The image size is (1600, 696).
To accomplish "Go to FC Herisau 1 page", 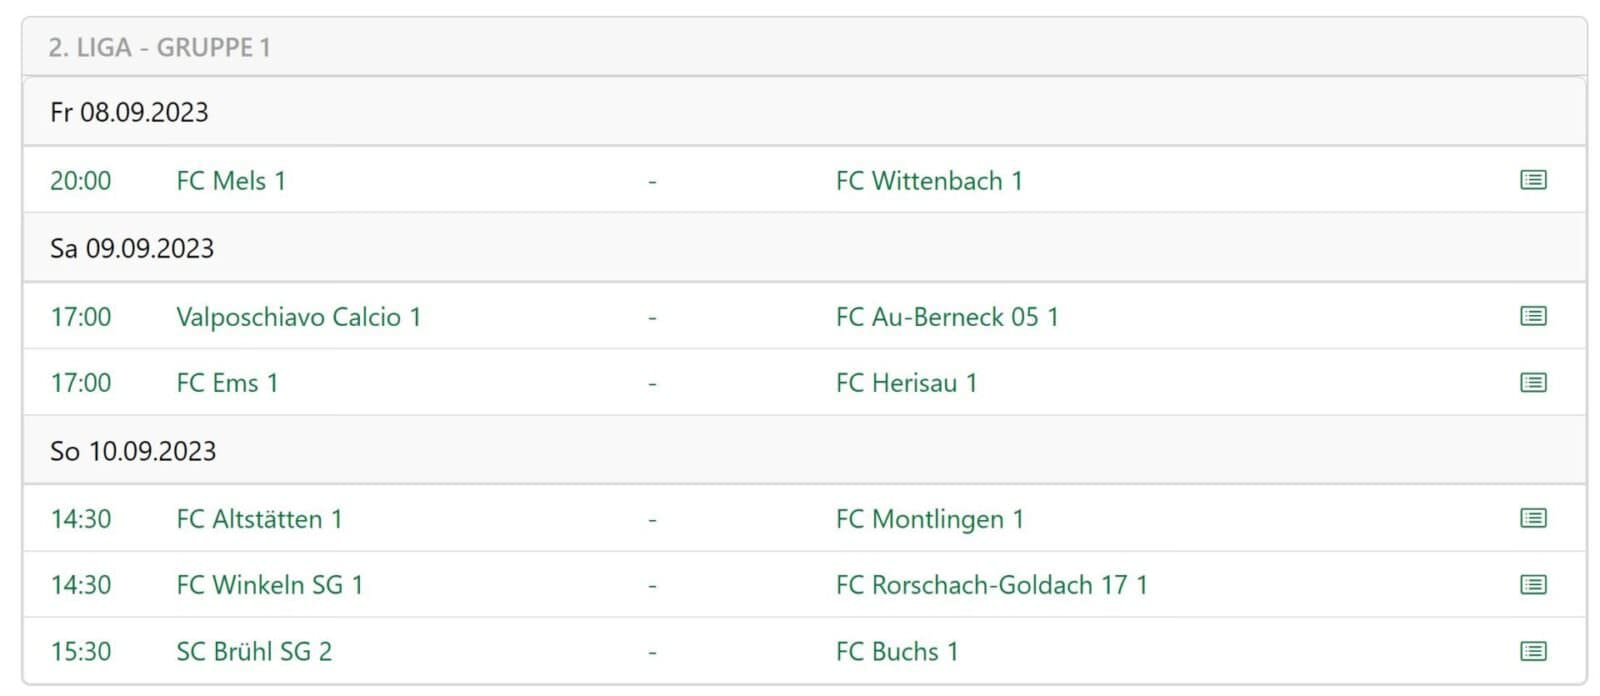I will pyautogui.click(x=906, y=383).
